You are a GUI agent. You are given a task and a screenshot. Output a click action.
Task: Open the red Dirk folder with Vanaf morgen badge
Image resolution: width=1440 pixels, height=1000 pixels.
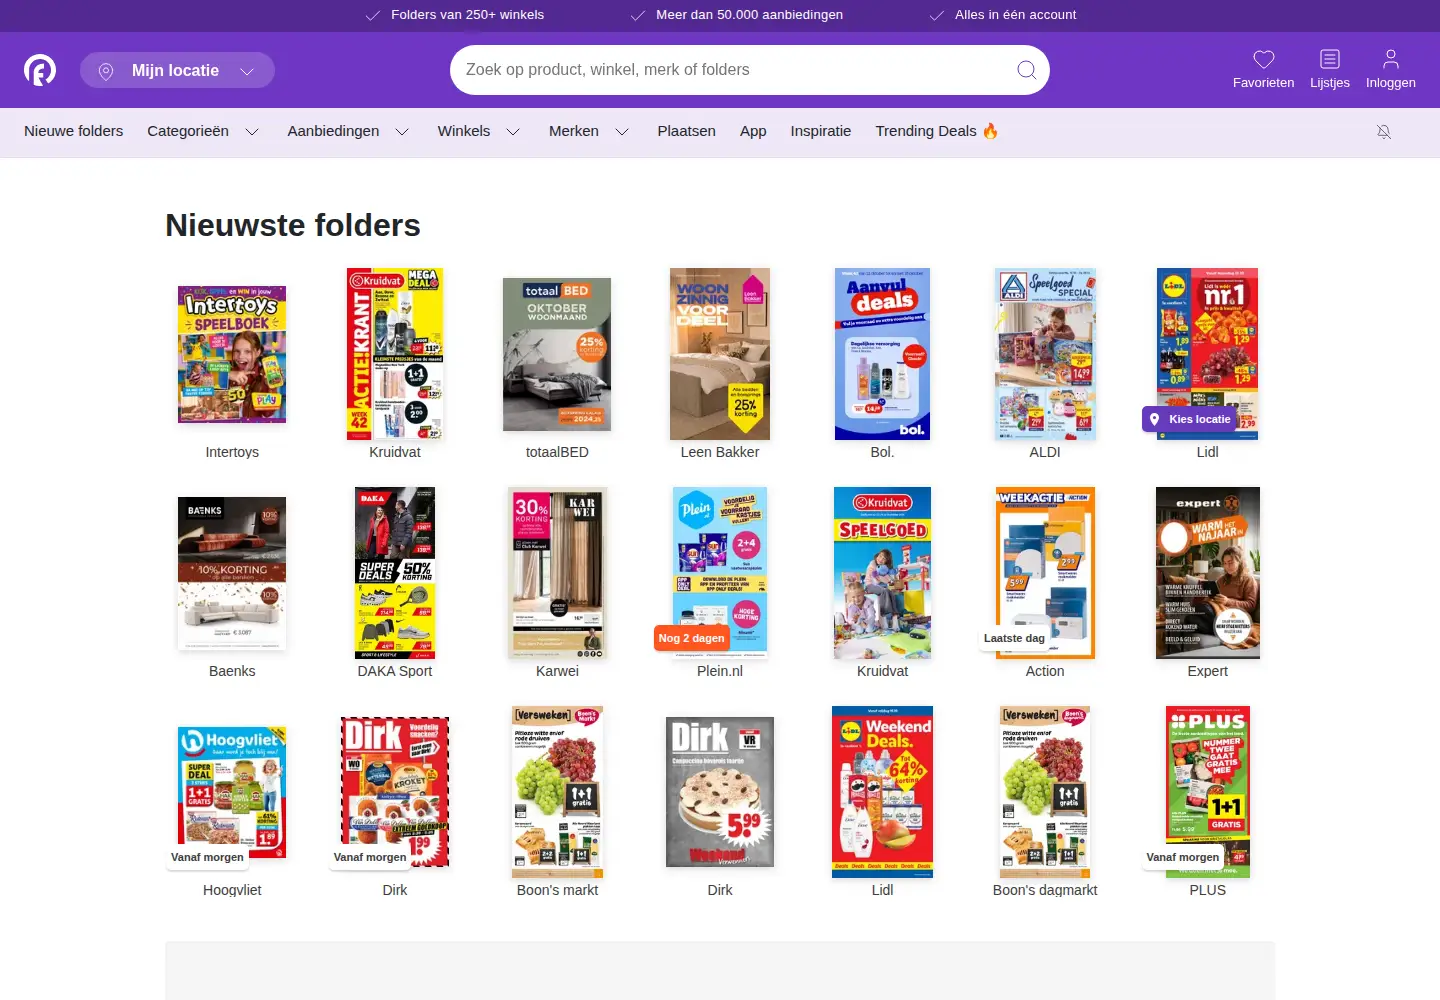(x=395, y=792)
